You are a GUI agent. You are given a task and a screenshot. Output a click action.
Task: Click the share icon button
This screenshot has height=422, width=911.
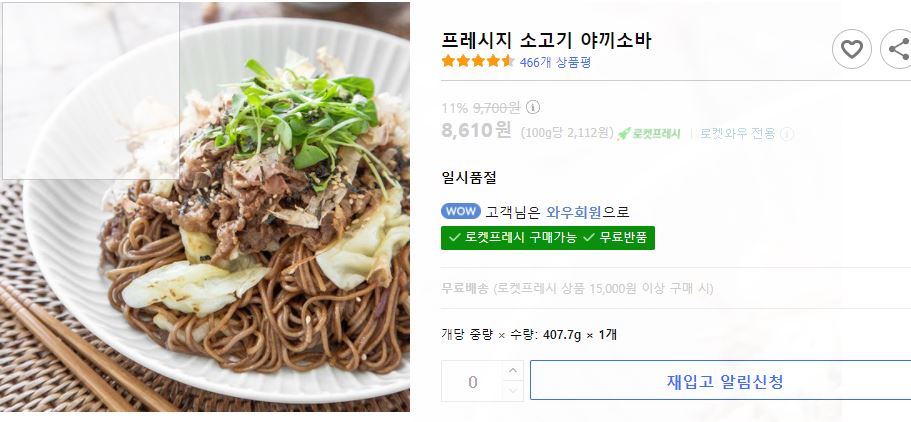coord(896,49)
